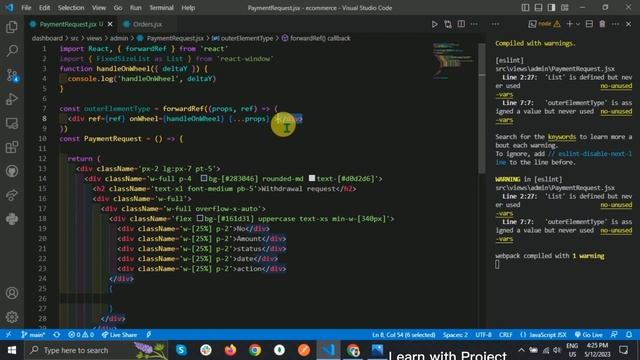Open remote window indicator in status bar
The image size is (640, 360).
(x=9, y=335)
